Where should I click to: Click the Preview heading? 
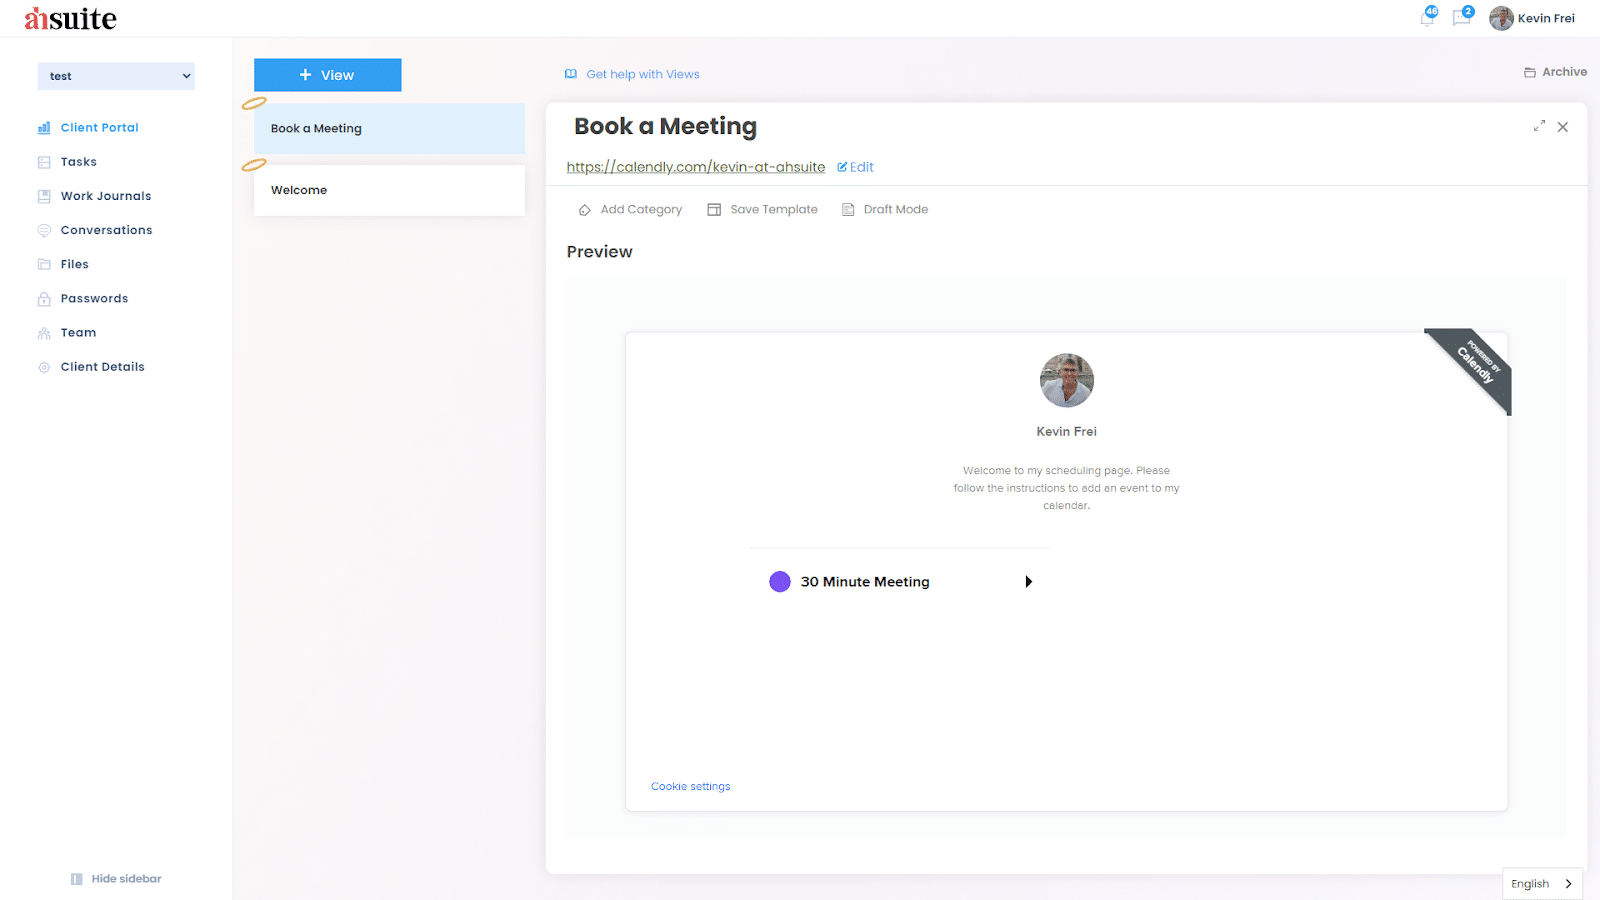coord(599,252)
